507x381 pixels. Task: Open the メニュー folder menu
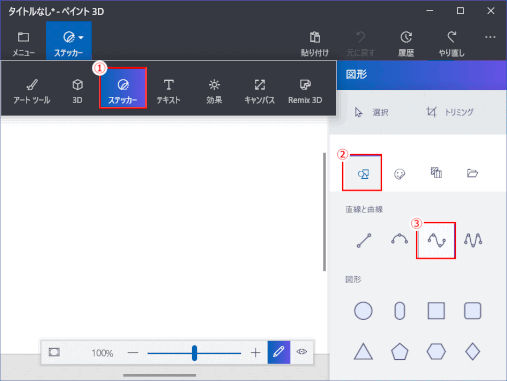[23, 43]
